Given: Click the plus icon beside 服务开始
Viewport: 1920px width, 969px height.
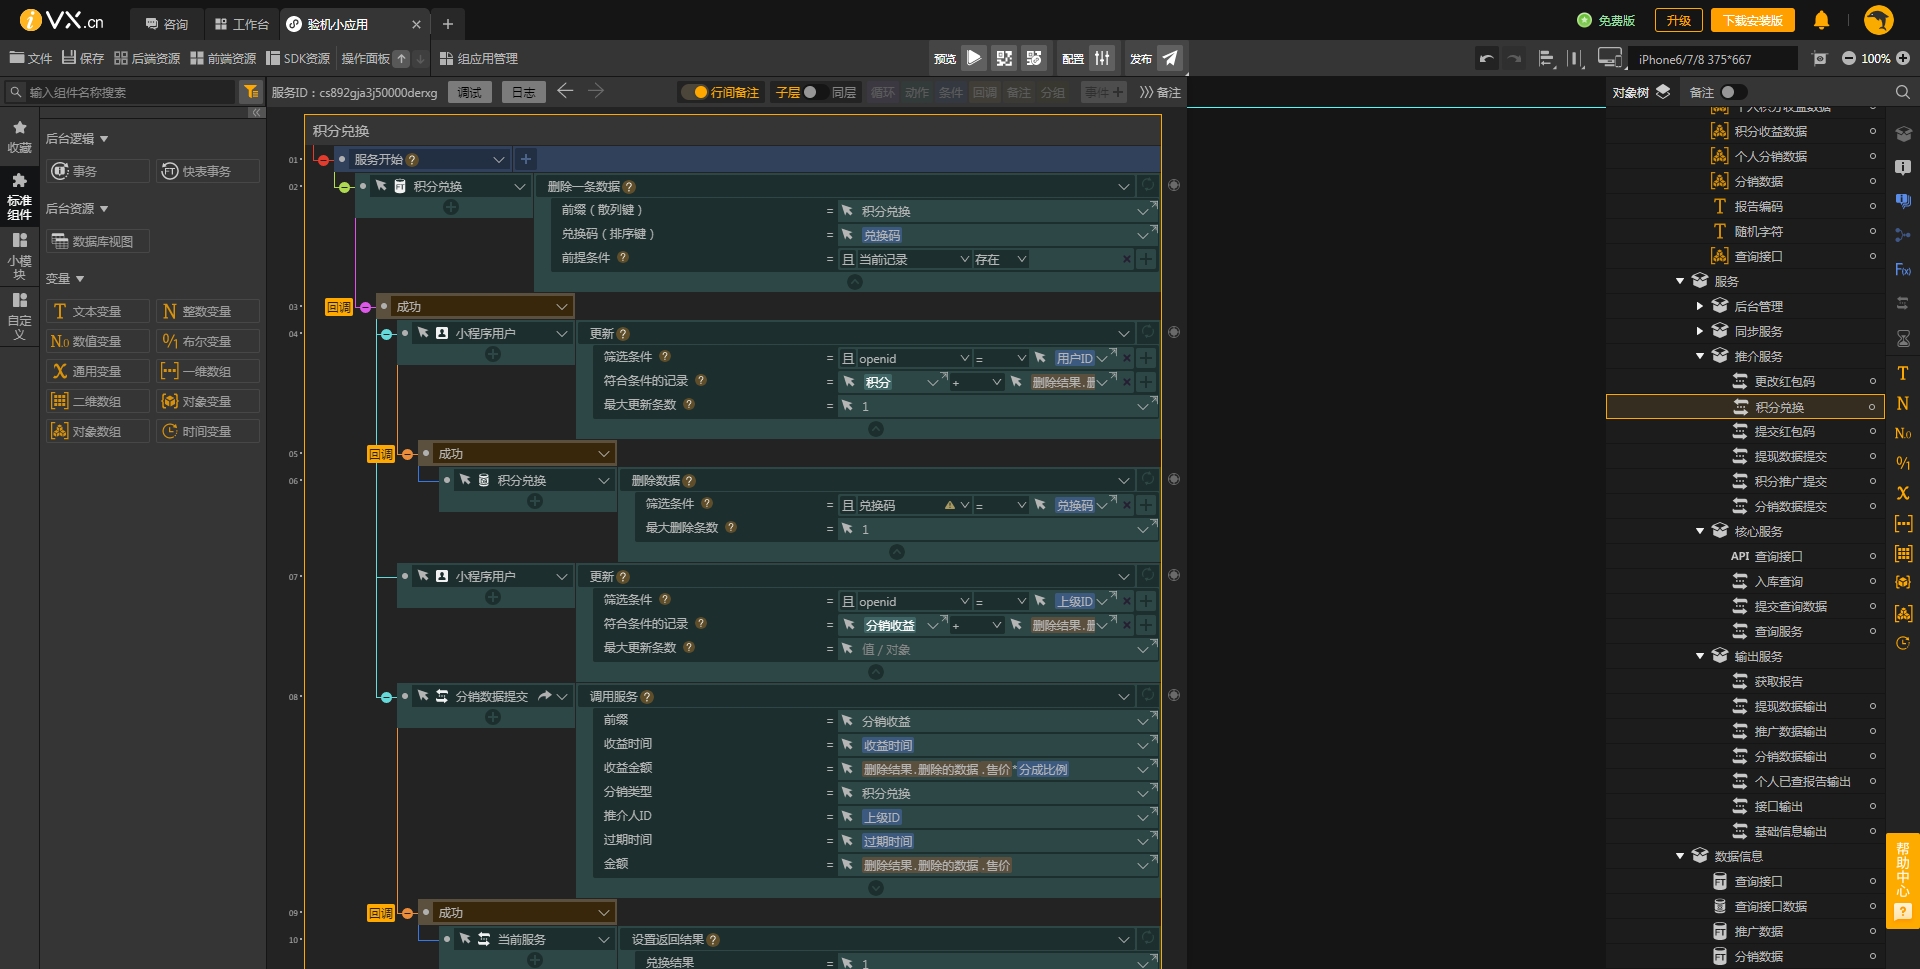Looking at the screenshot, I should (x=526, y=159).
